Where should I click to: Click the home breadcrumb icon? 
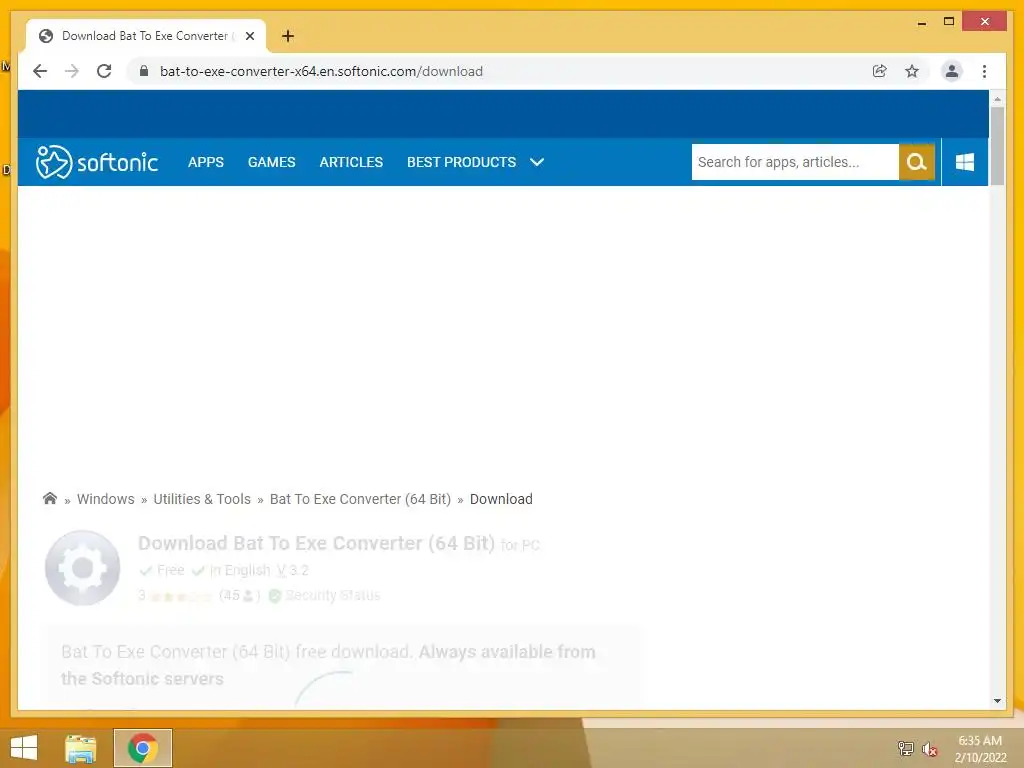50,498
